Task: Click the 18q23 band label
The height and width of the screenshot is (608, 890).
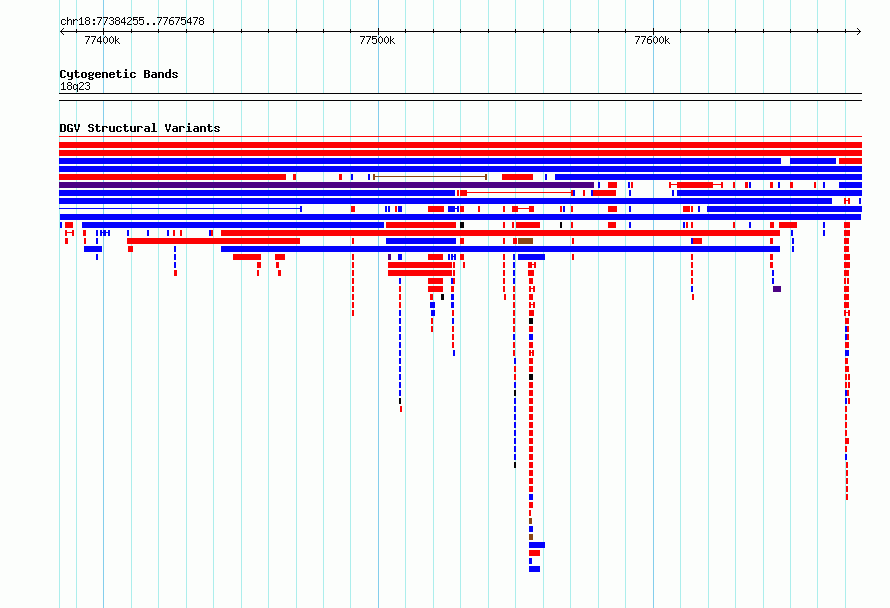Action: pyautogui.click(x=75, y=86)
